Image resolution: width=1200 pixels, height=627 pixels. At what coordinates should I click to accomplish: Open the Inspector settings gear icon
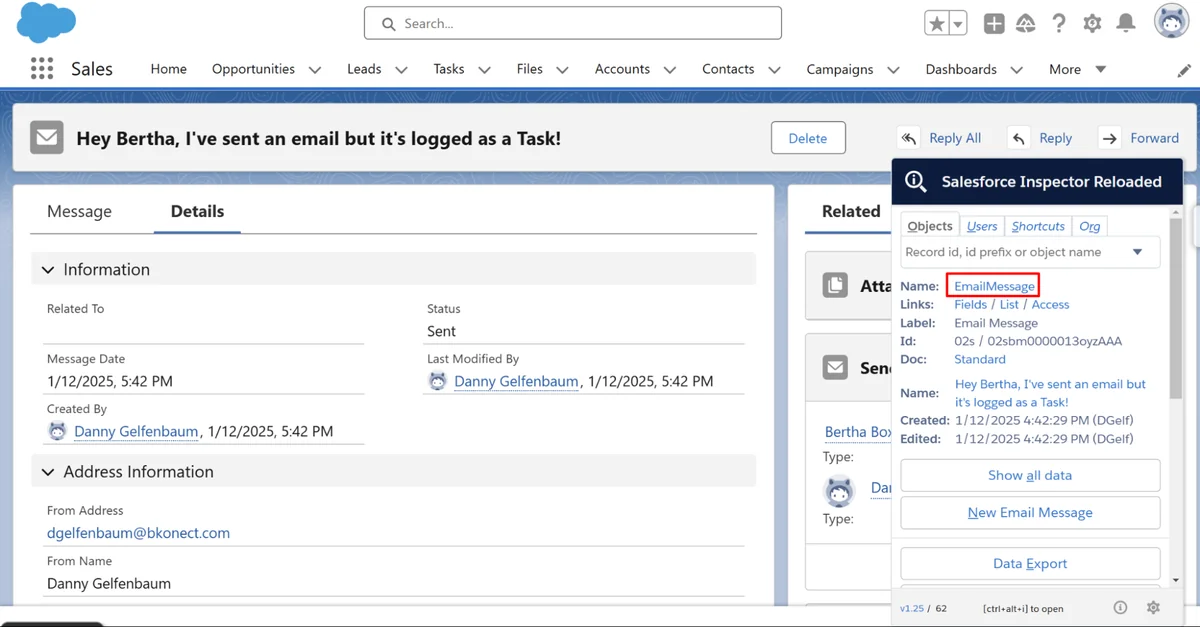[x=1153, y=607]
